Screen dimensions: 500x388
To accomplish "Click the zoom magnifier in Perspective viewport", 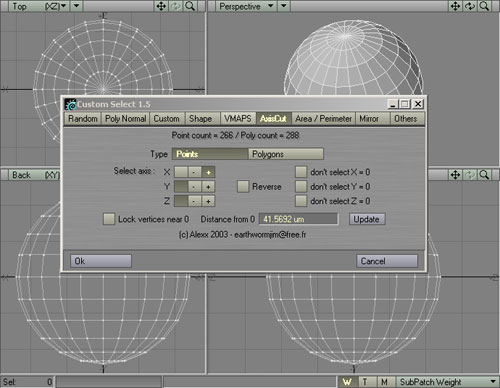I will pyautogui.click(x=484, y=6).
